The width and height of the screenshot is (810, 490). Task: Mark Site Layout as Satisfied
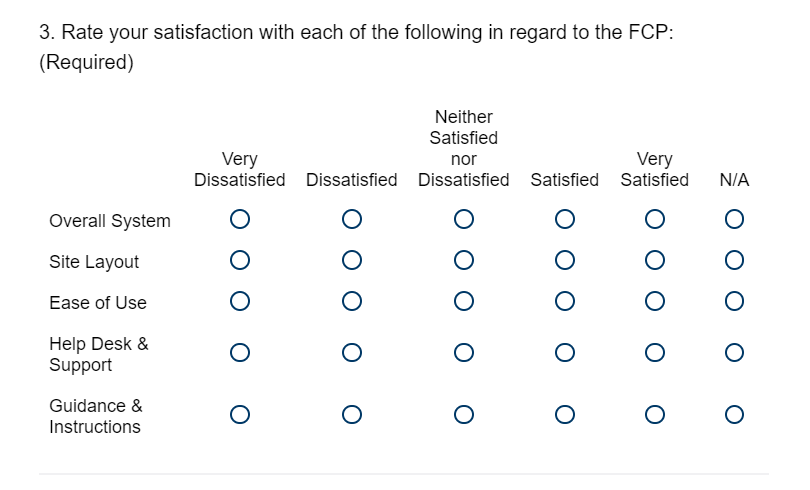point(564,260)
